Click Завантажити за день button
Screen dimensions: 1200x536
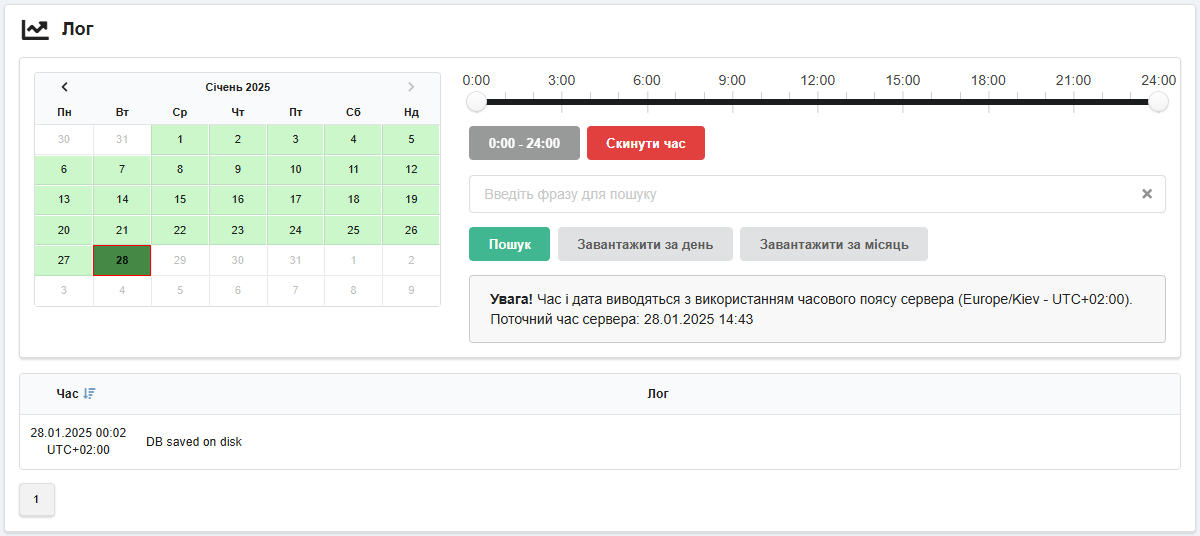pos(645,244)
